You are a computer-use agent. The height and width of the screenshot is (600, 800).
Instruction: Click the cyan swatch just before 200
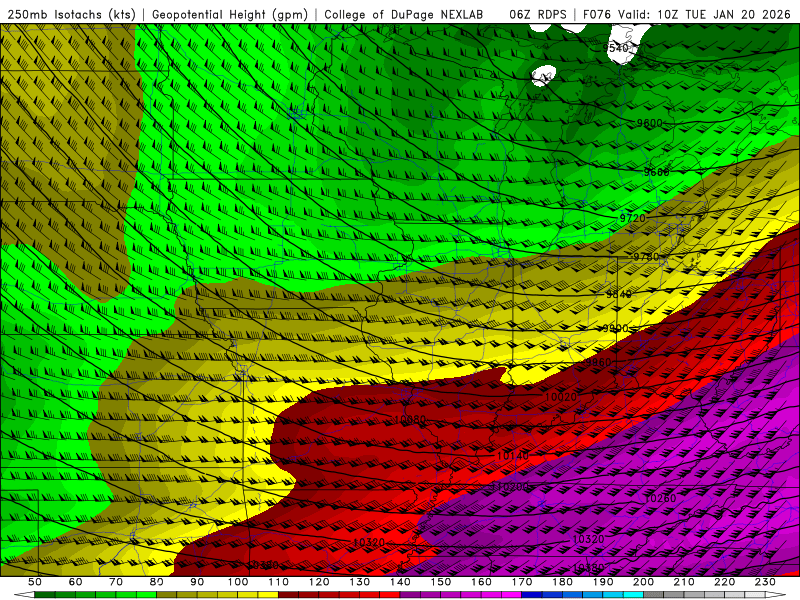click(x=633, y=595)
